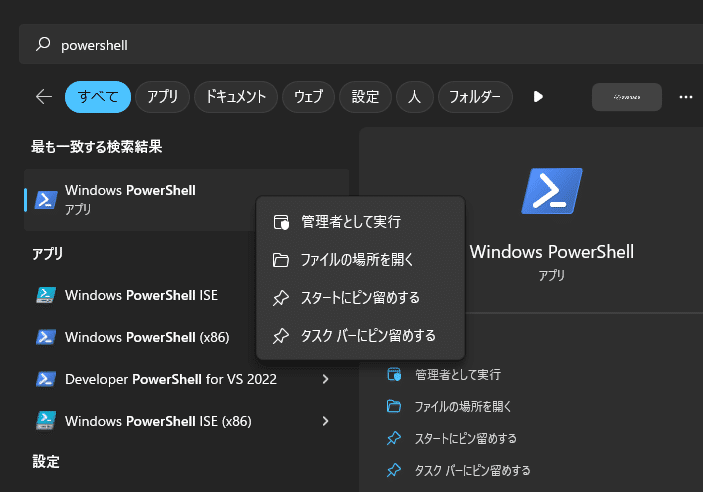
Task: Click the blue folder icon in the preview pane
Action: coord(394,406)
